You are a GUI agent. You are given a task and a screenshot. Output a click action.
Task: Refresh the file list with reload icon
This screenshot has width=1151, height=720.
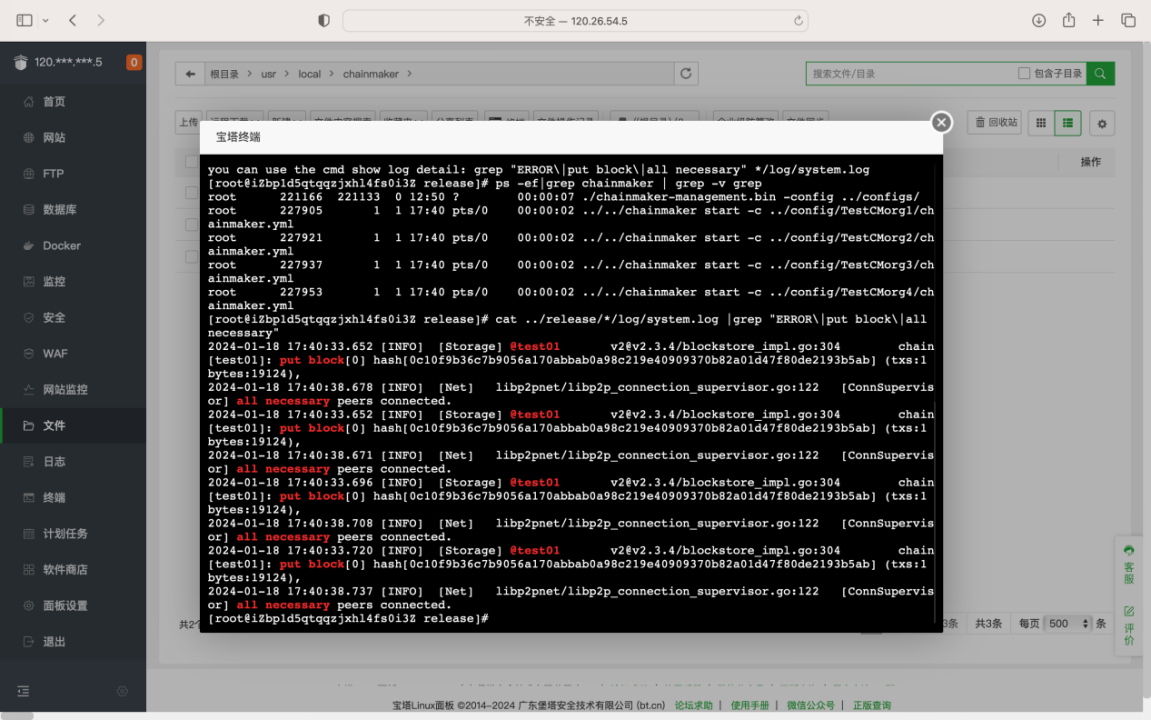pos(686,73)
